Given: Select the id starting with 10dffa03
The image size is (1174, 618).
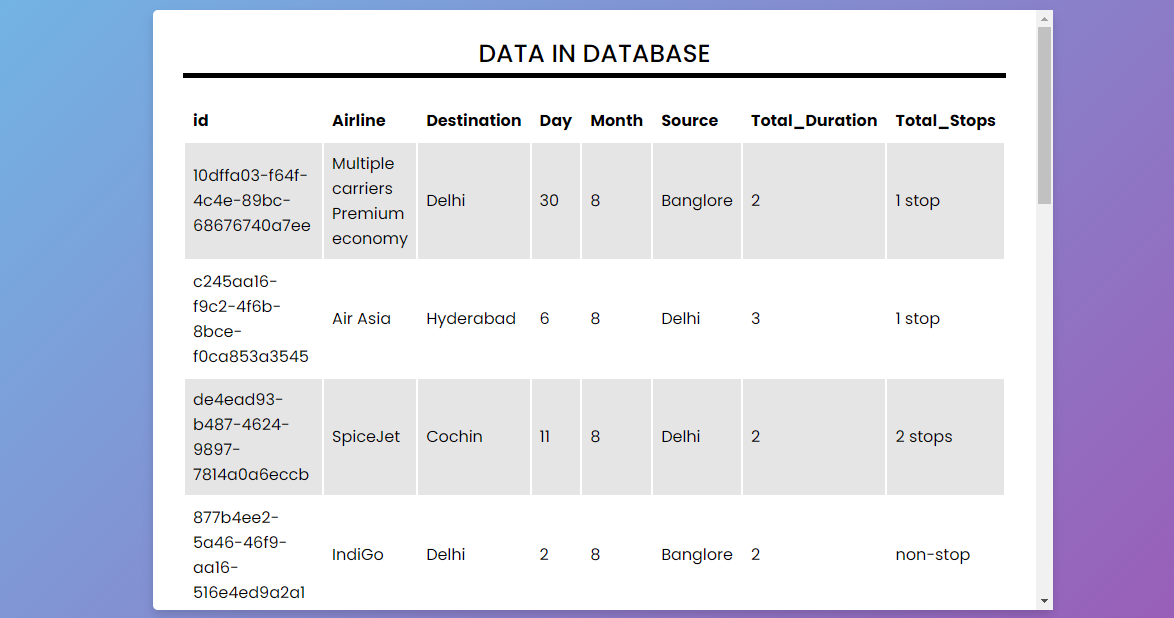Looking at the screenshot, I should coord(253,200).
